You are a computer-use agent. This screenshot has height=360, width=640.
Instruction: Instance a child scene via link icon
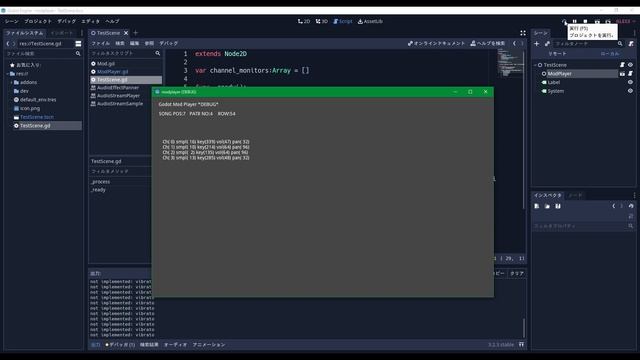click(x=547, y=44)
